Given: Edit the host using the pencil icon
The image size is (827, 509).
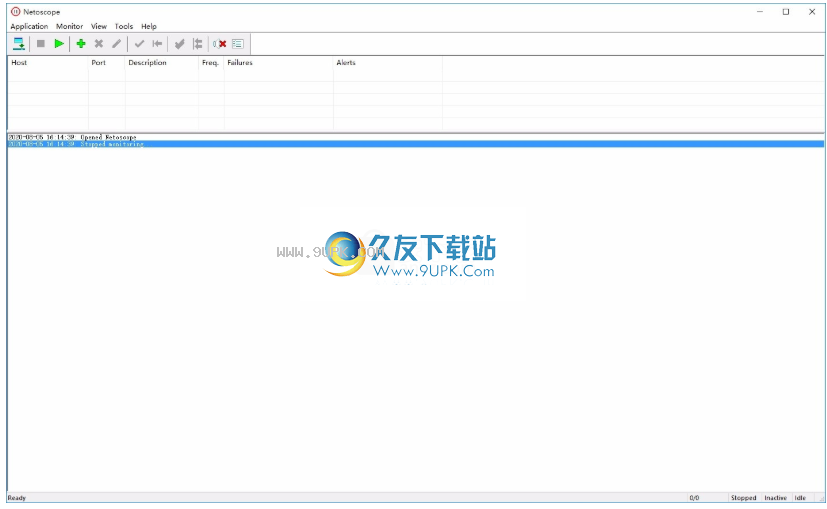Looking at the screenshot, I should [117, 44].
